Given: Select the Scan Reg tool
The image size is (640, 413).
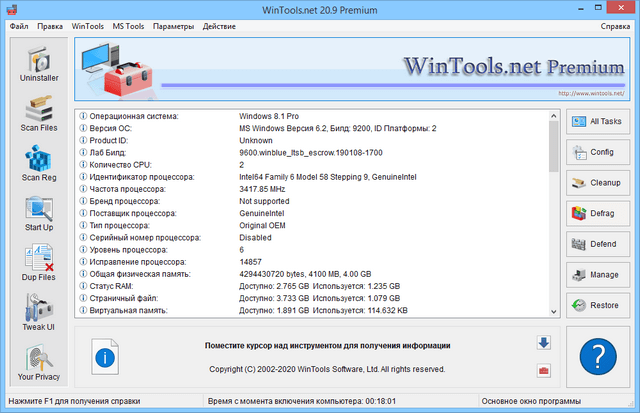Looking at the screenshot, I should [39, 163].
